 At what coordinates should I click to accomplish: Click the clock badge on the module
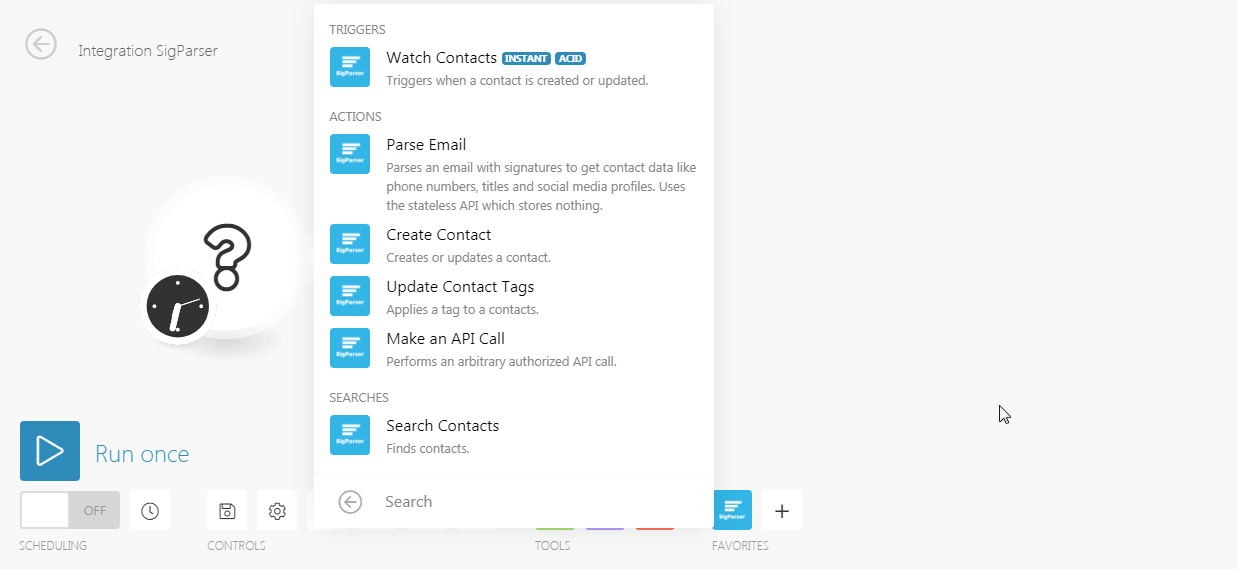[x=178, y=305]
